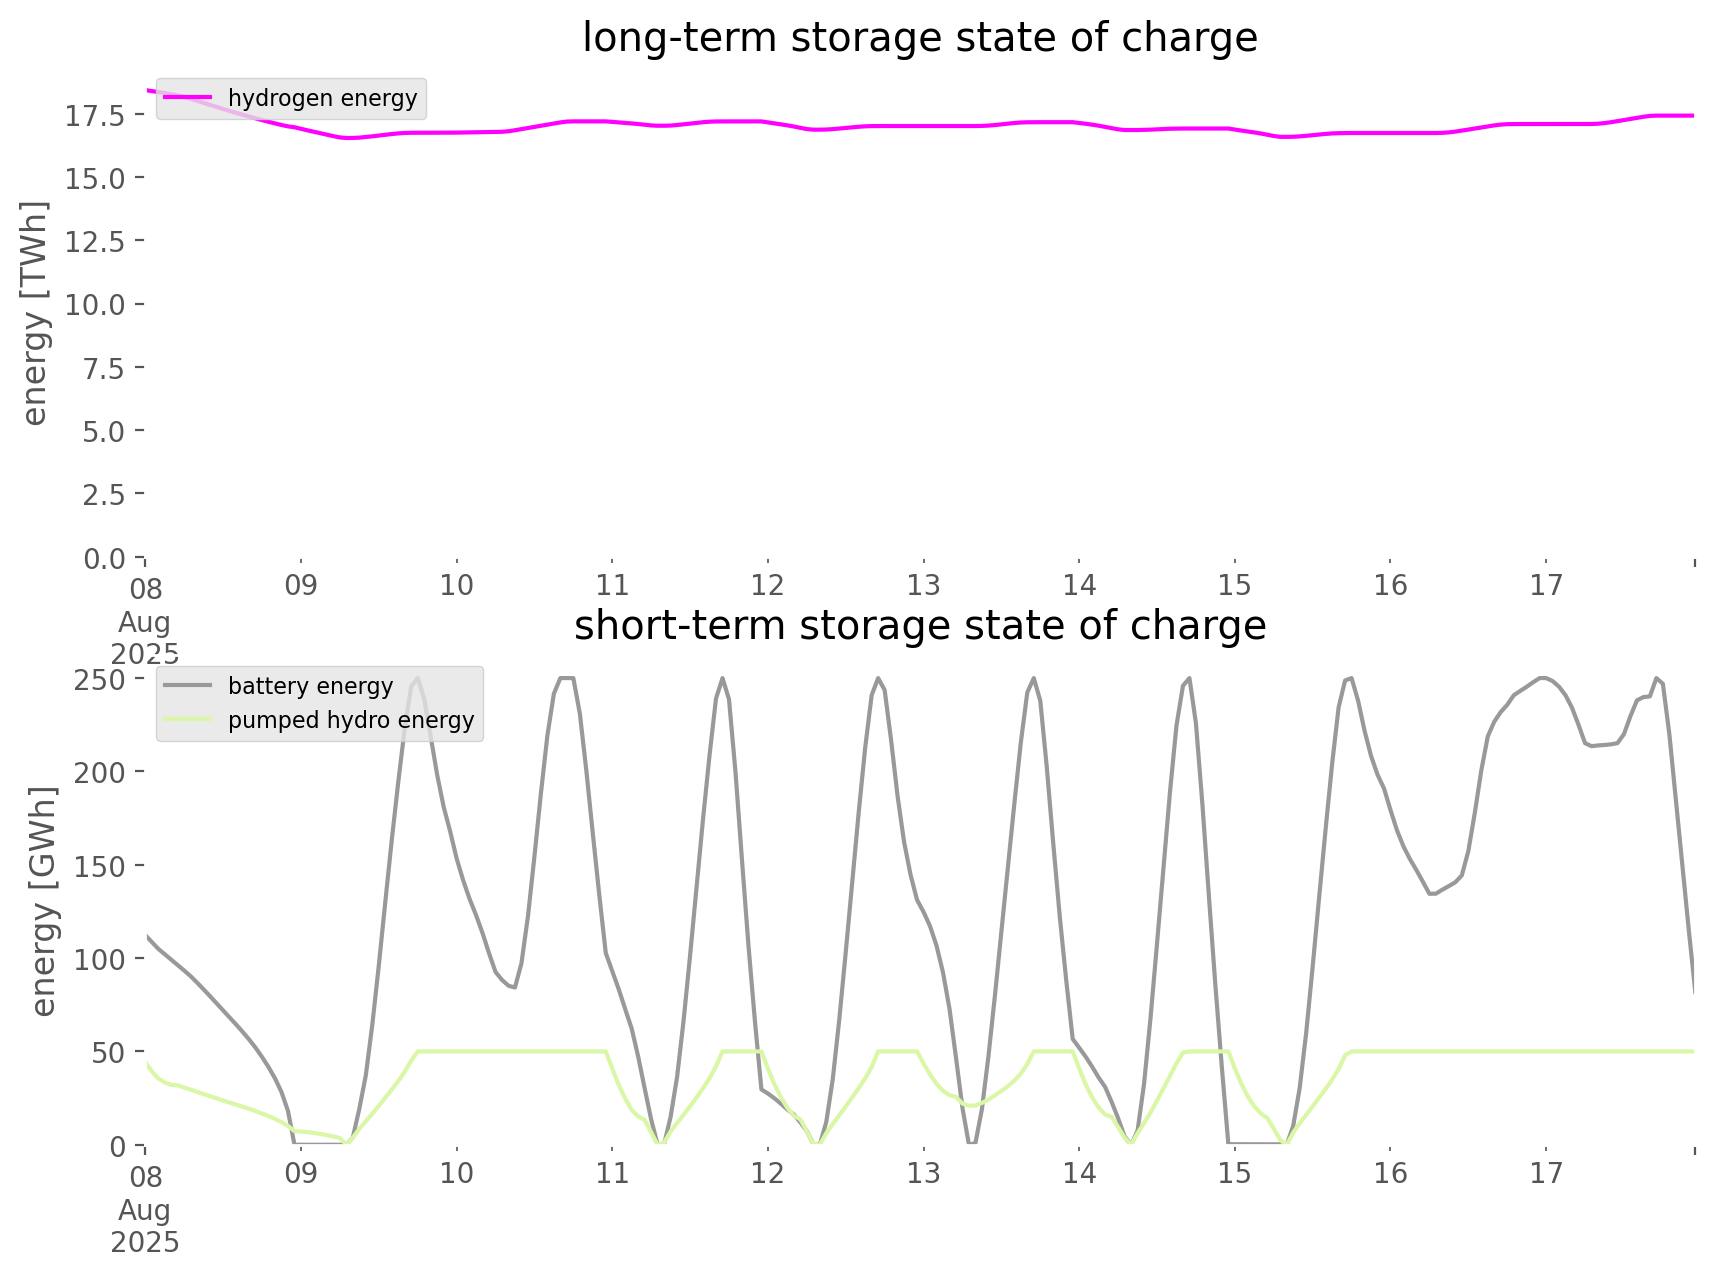Click the 'energy [GWh]' y-axis label
Screen dimensions: 1715x1277
[x=43, y=901]
